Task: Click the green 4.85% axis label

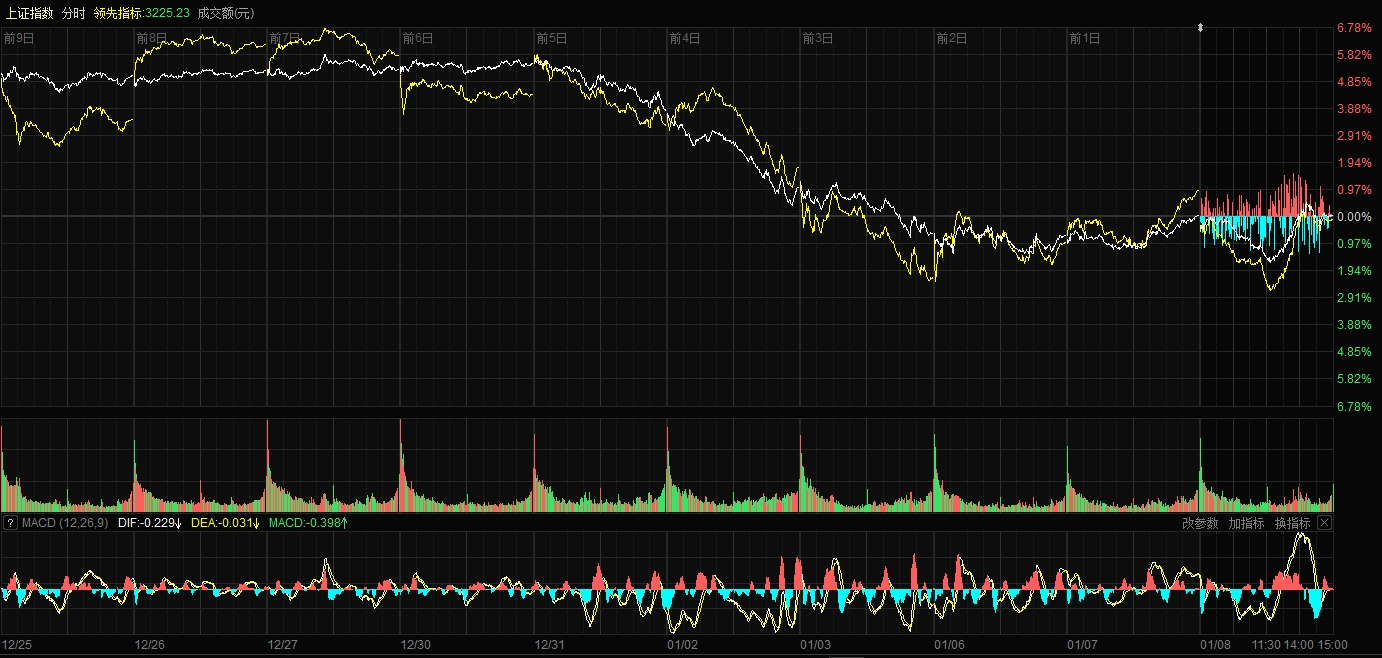Action: 1354,352
